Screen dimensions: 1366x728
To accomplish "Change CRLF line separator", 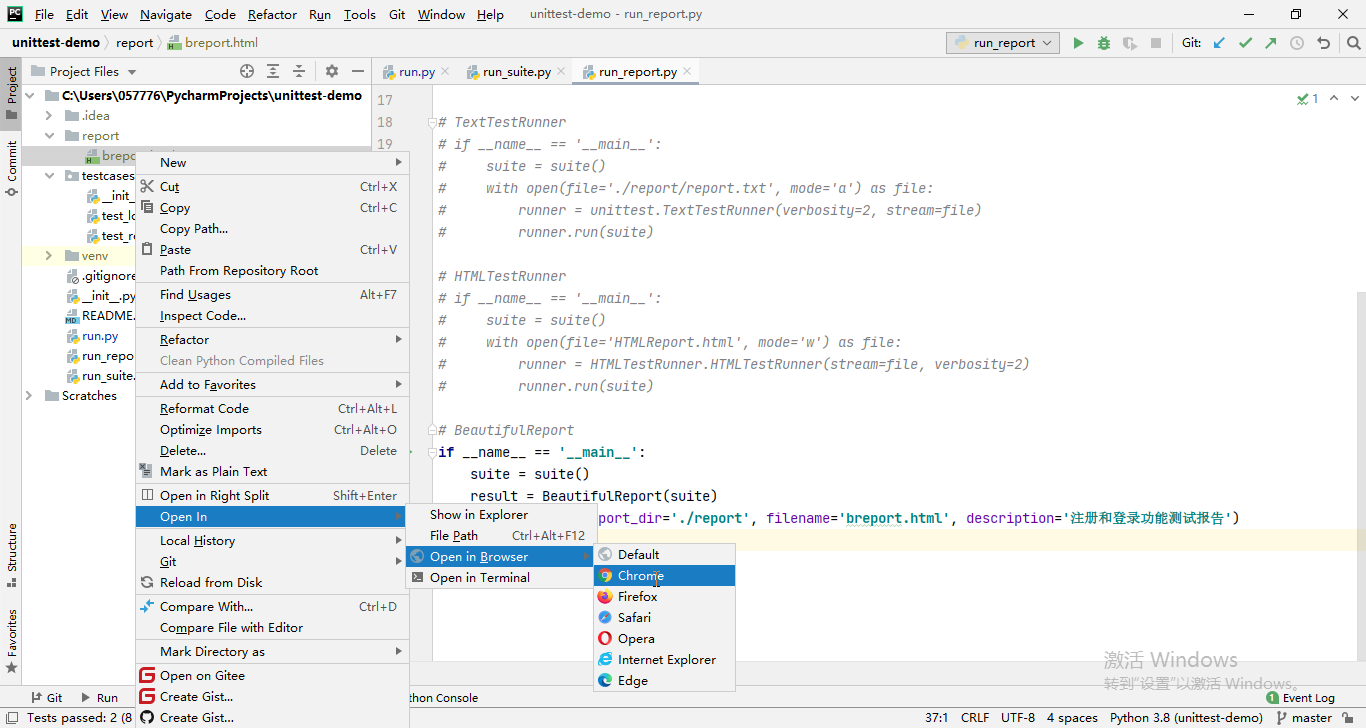I will [975, 718].
